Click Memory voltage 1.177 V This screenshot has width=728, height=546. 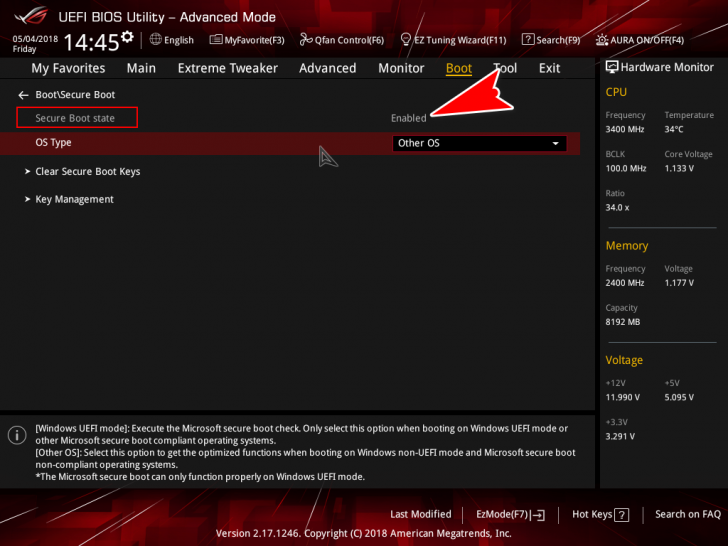tap(679, 283)
